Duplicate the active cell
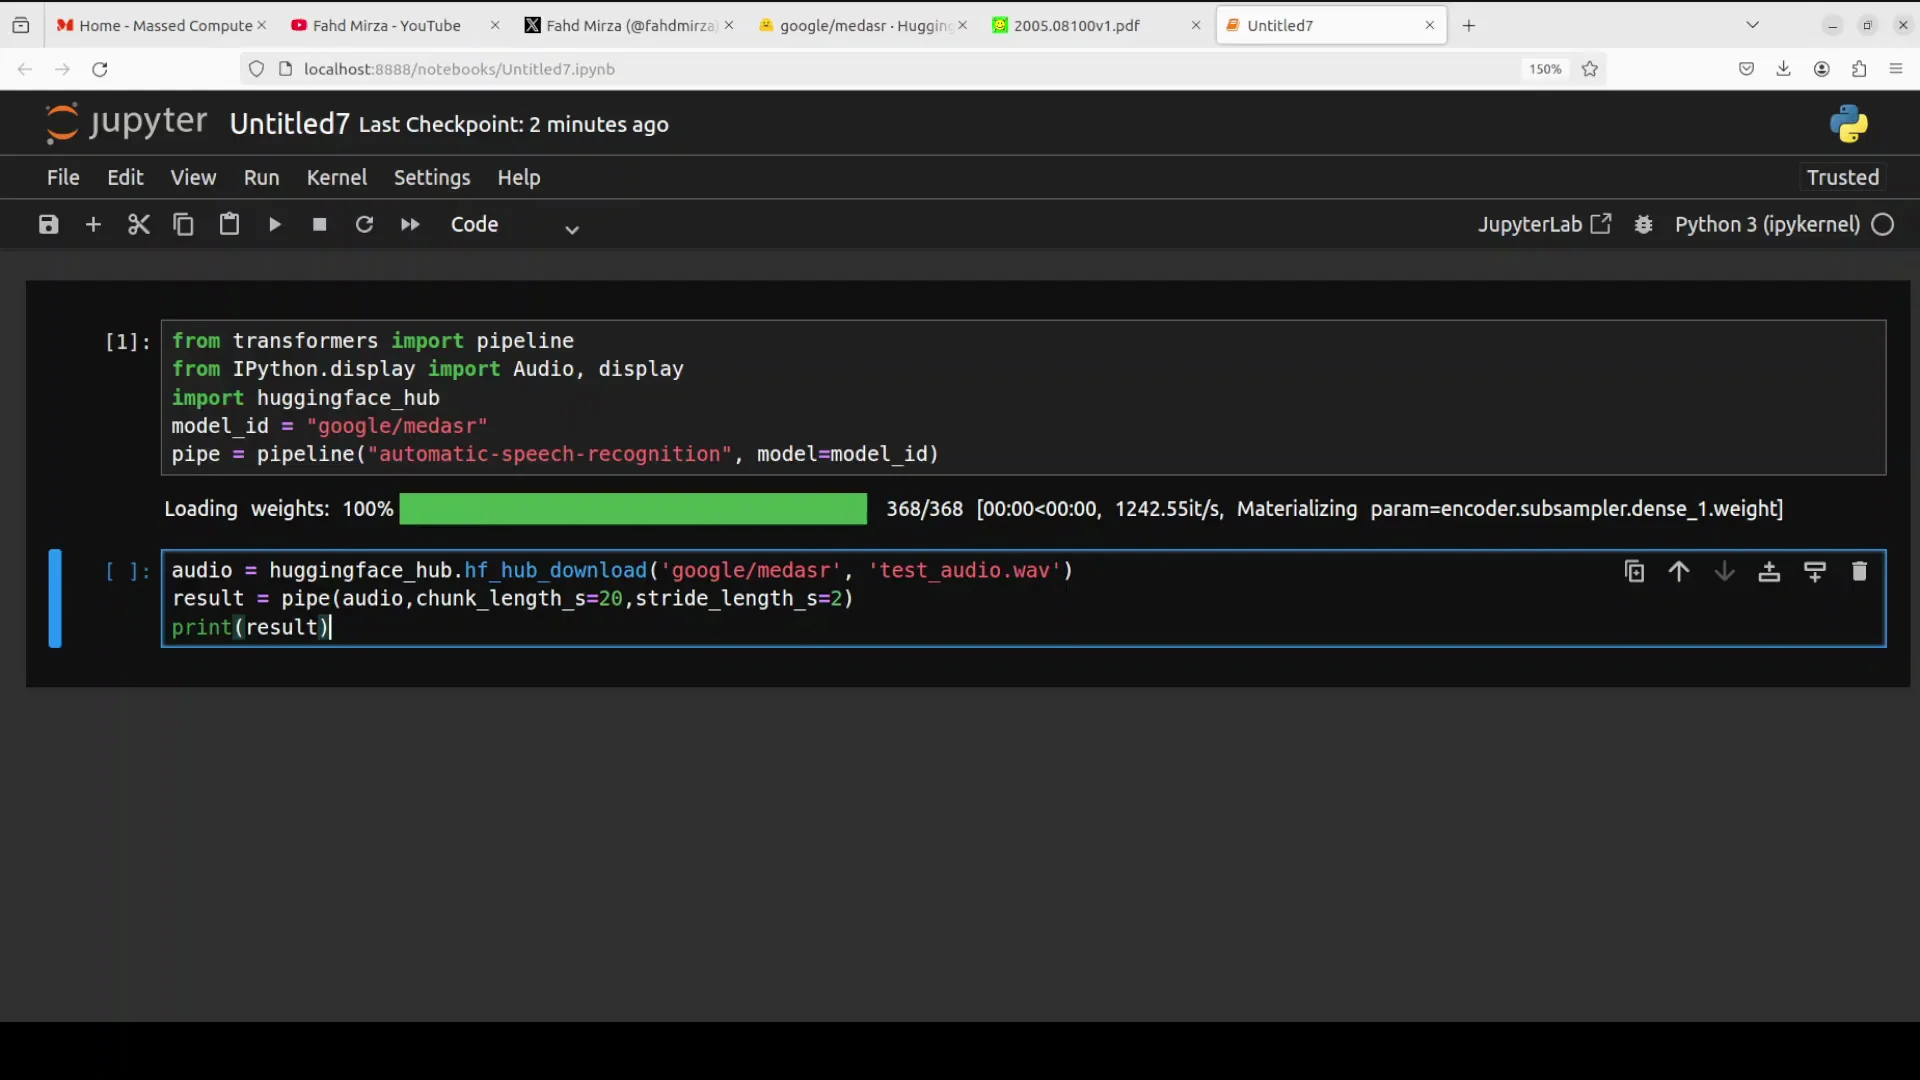1920x1080 pixels. [x=1634, y=571]
